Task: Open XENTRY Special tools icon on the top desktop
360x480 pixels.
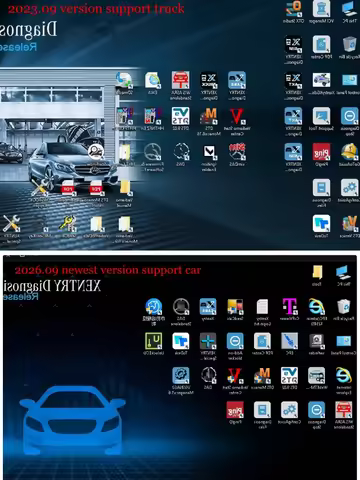Action: coord(12,223)
